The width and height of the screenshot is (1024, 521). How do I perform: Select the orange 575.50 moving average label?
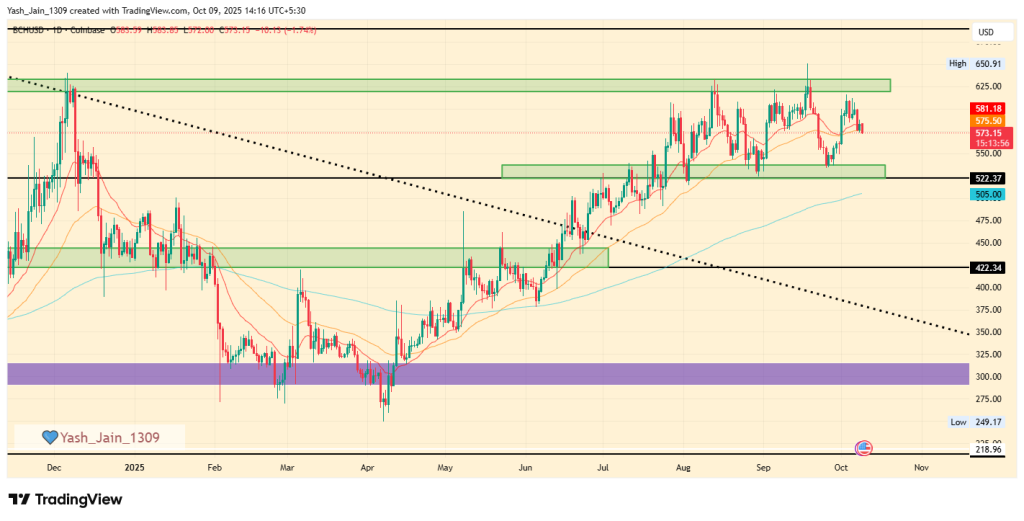(x=987, y=120)
